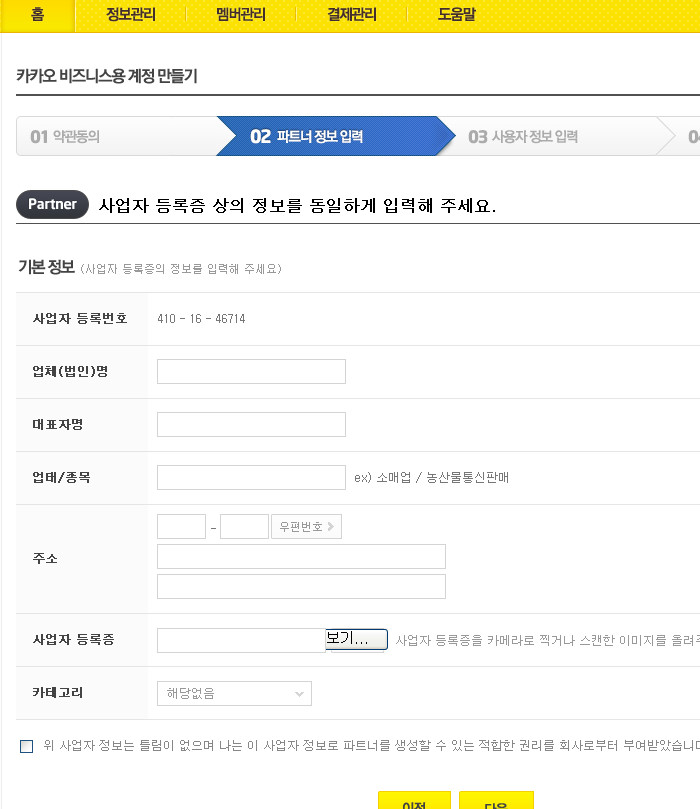Open the 도움말 menu

457,14
